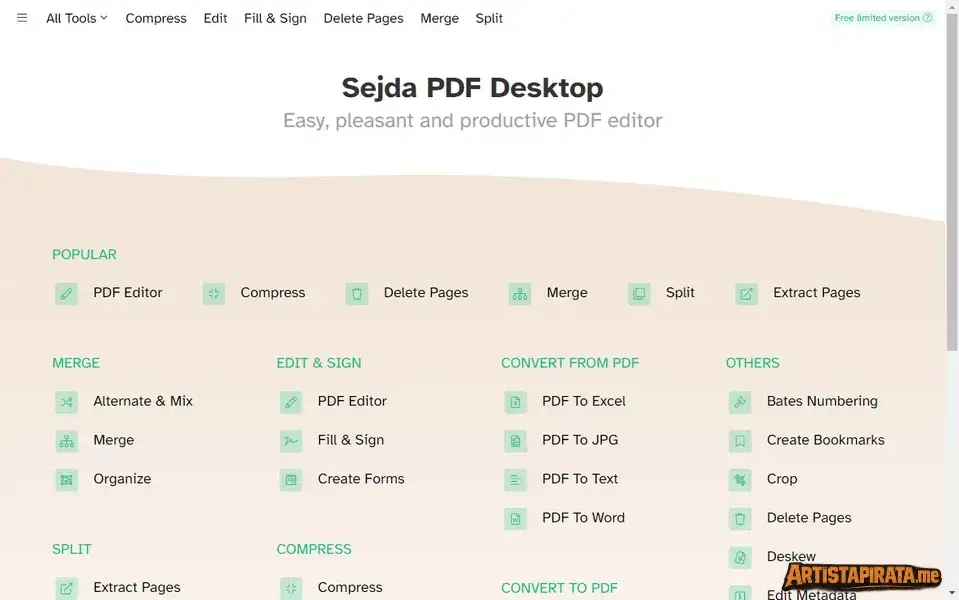Open the Delete Pages trash icon under Popular
Screen dimensions: 959x600
click(357, 293)
